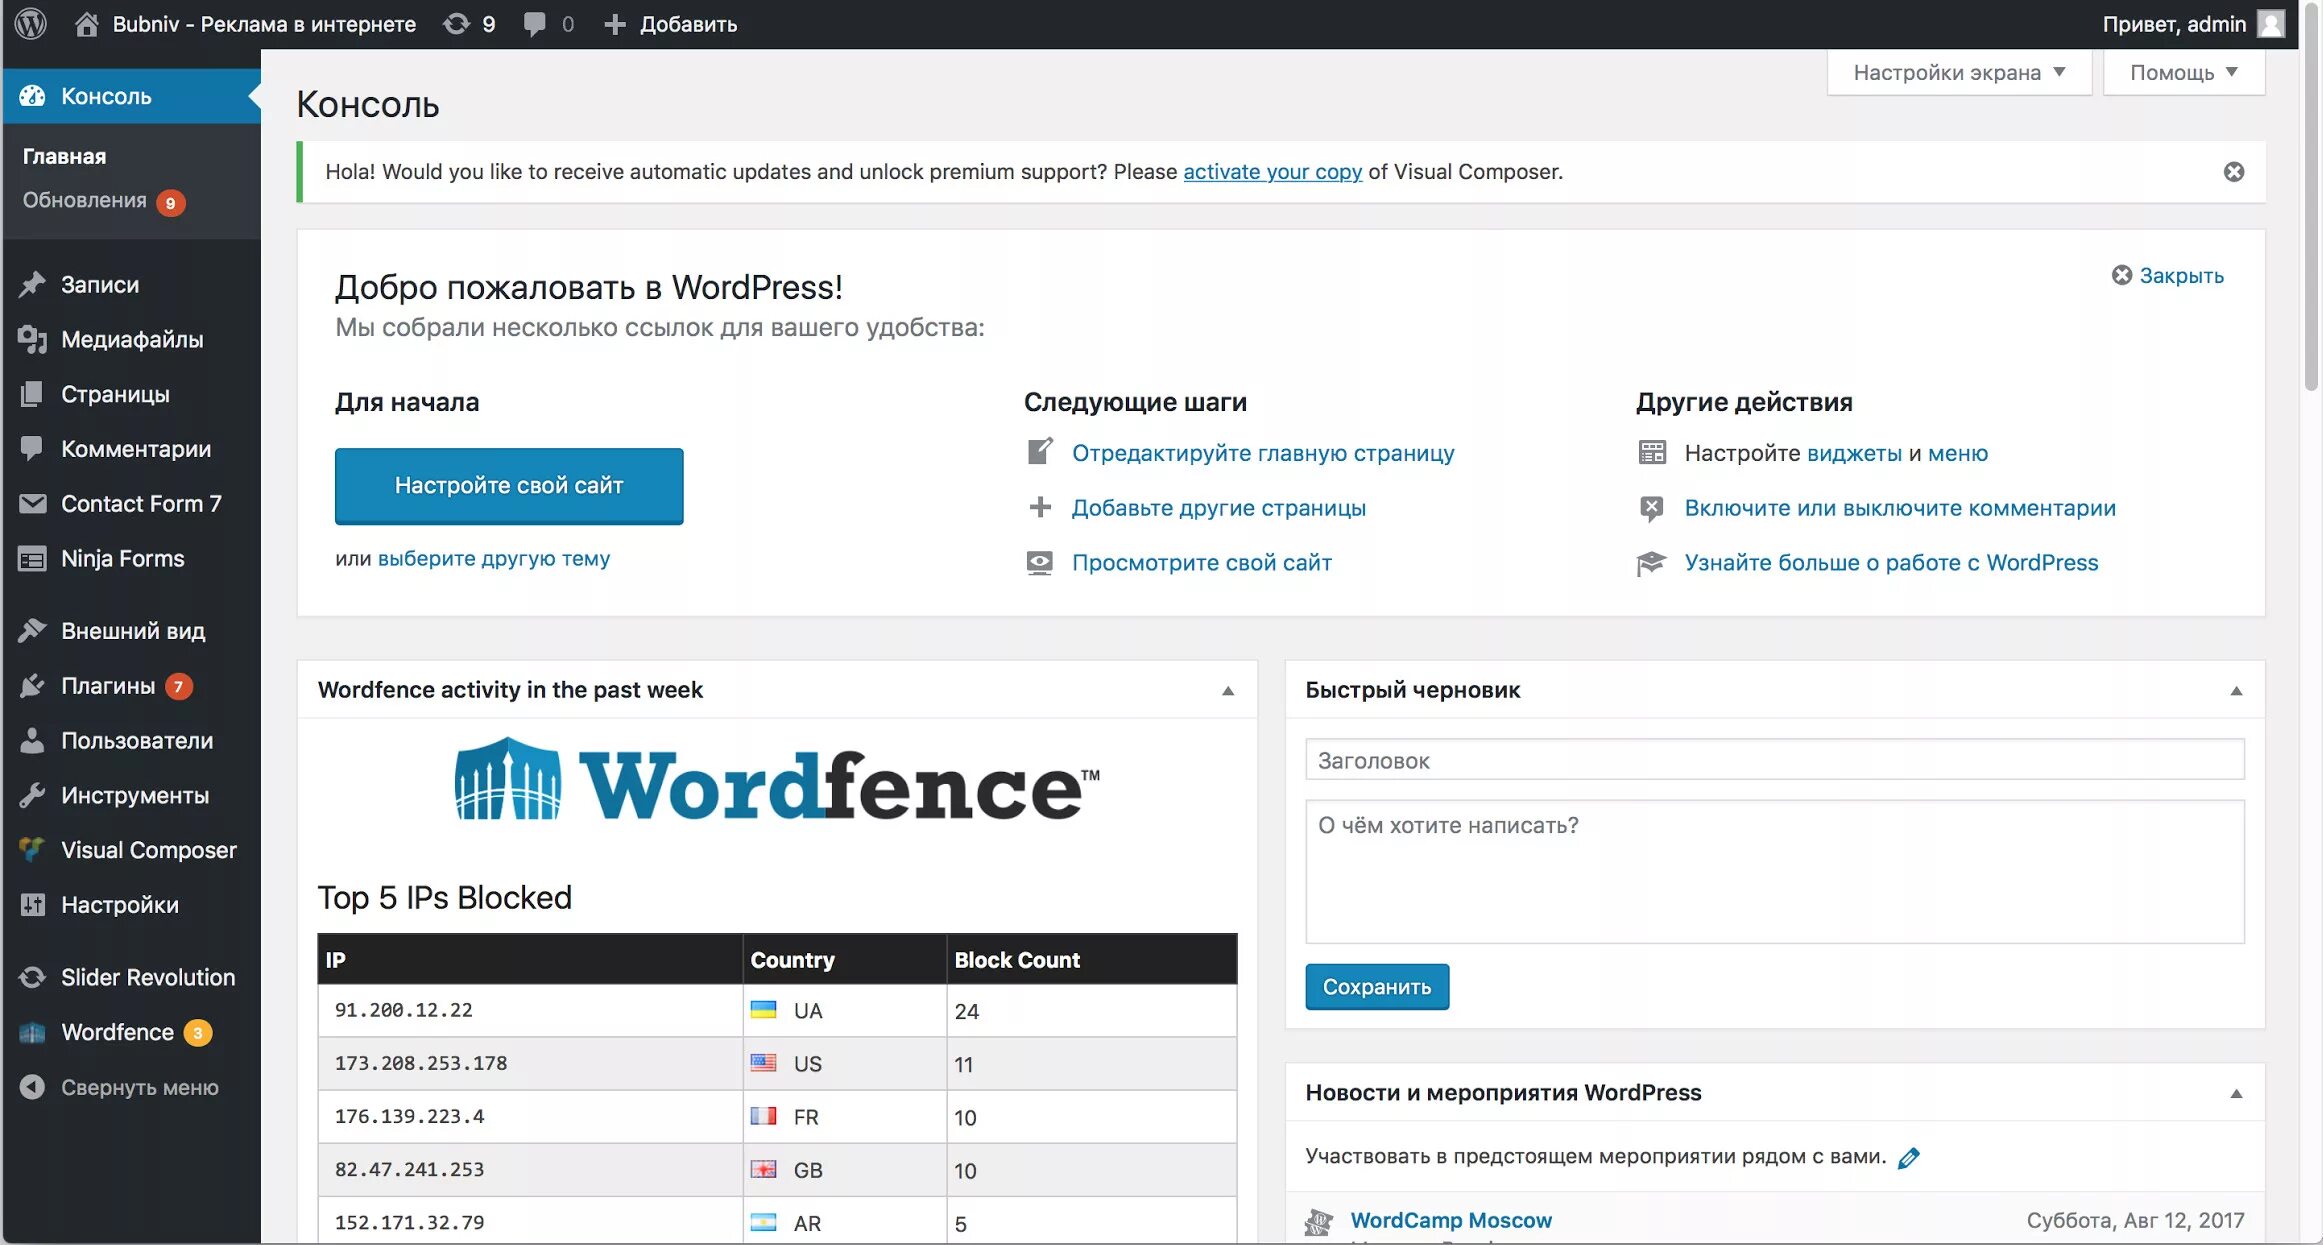Click the plus icon next to Добавить
The height and width of the screenshot is (1245, 2323).
[615, 24]
